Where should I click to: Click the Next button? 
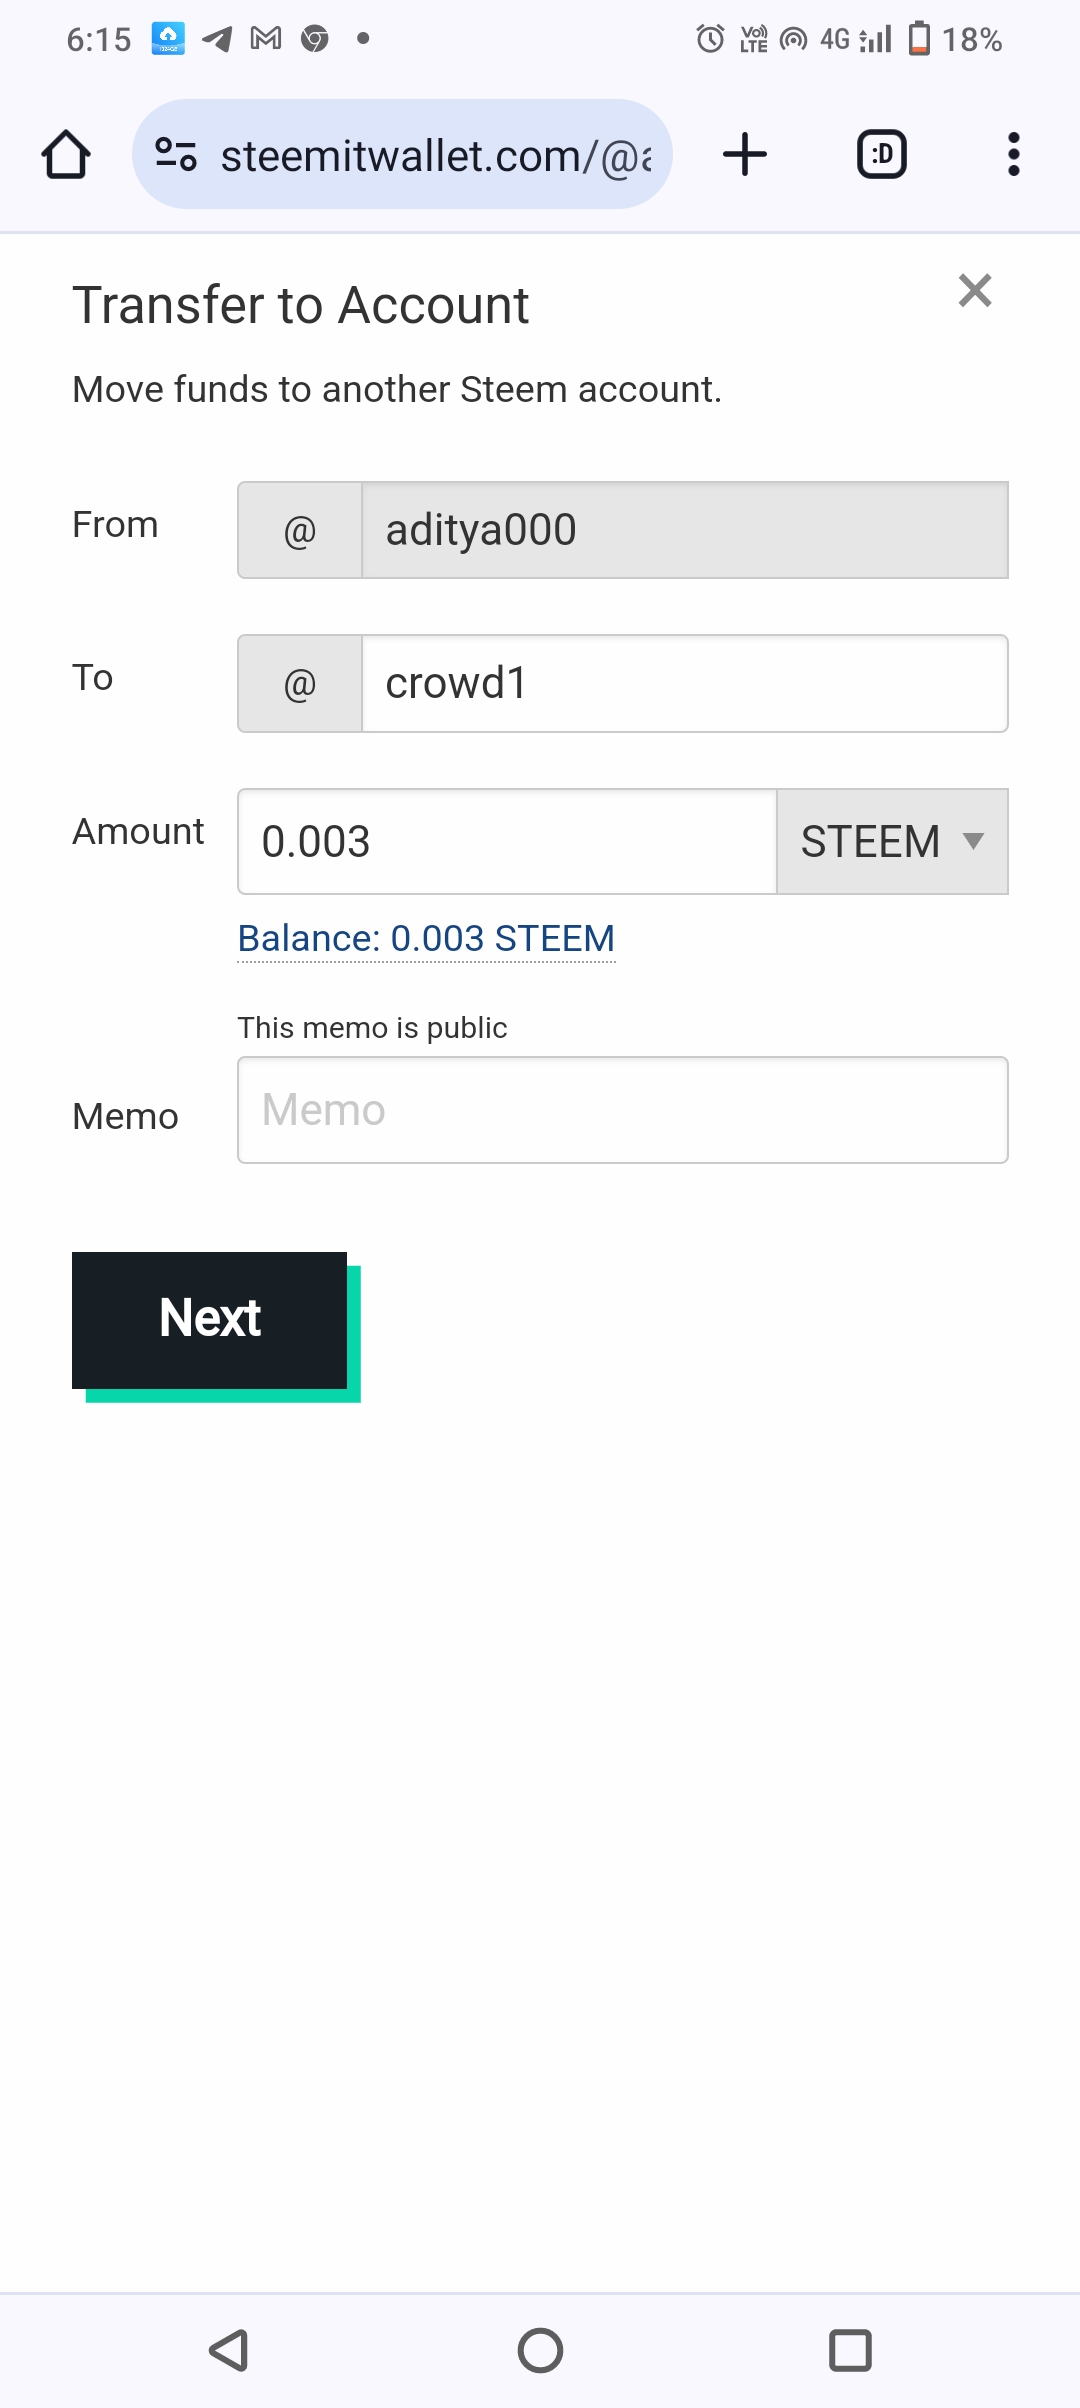(x=210, y=1320)
